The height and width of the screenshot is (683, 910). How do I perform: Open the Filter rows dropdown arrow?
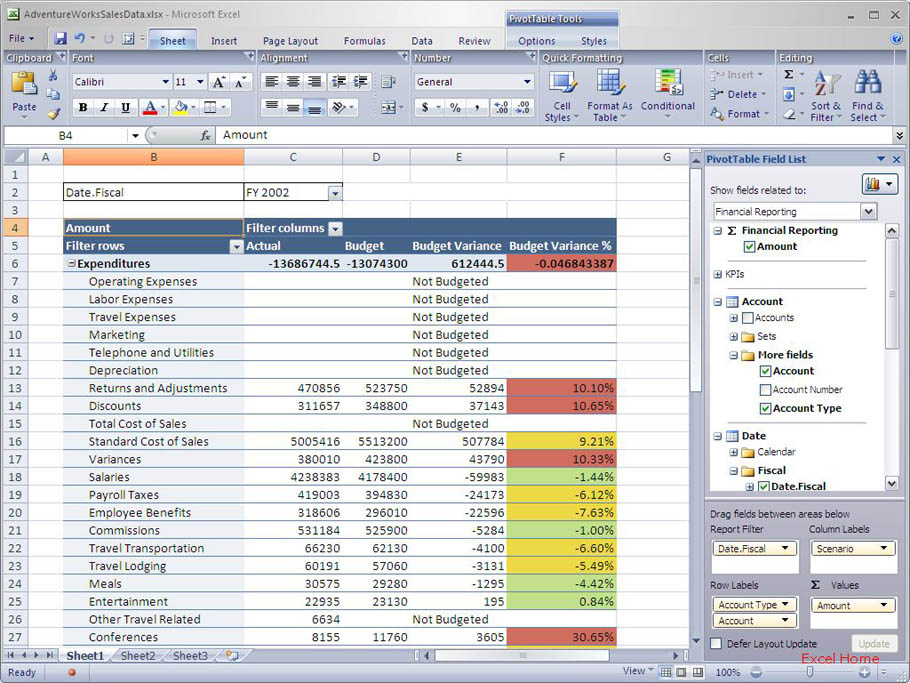pyautogui.click(x=236, y=247)
